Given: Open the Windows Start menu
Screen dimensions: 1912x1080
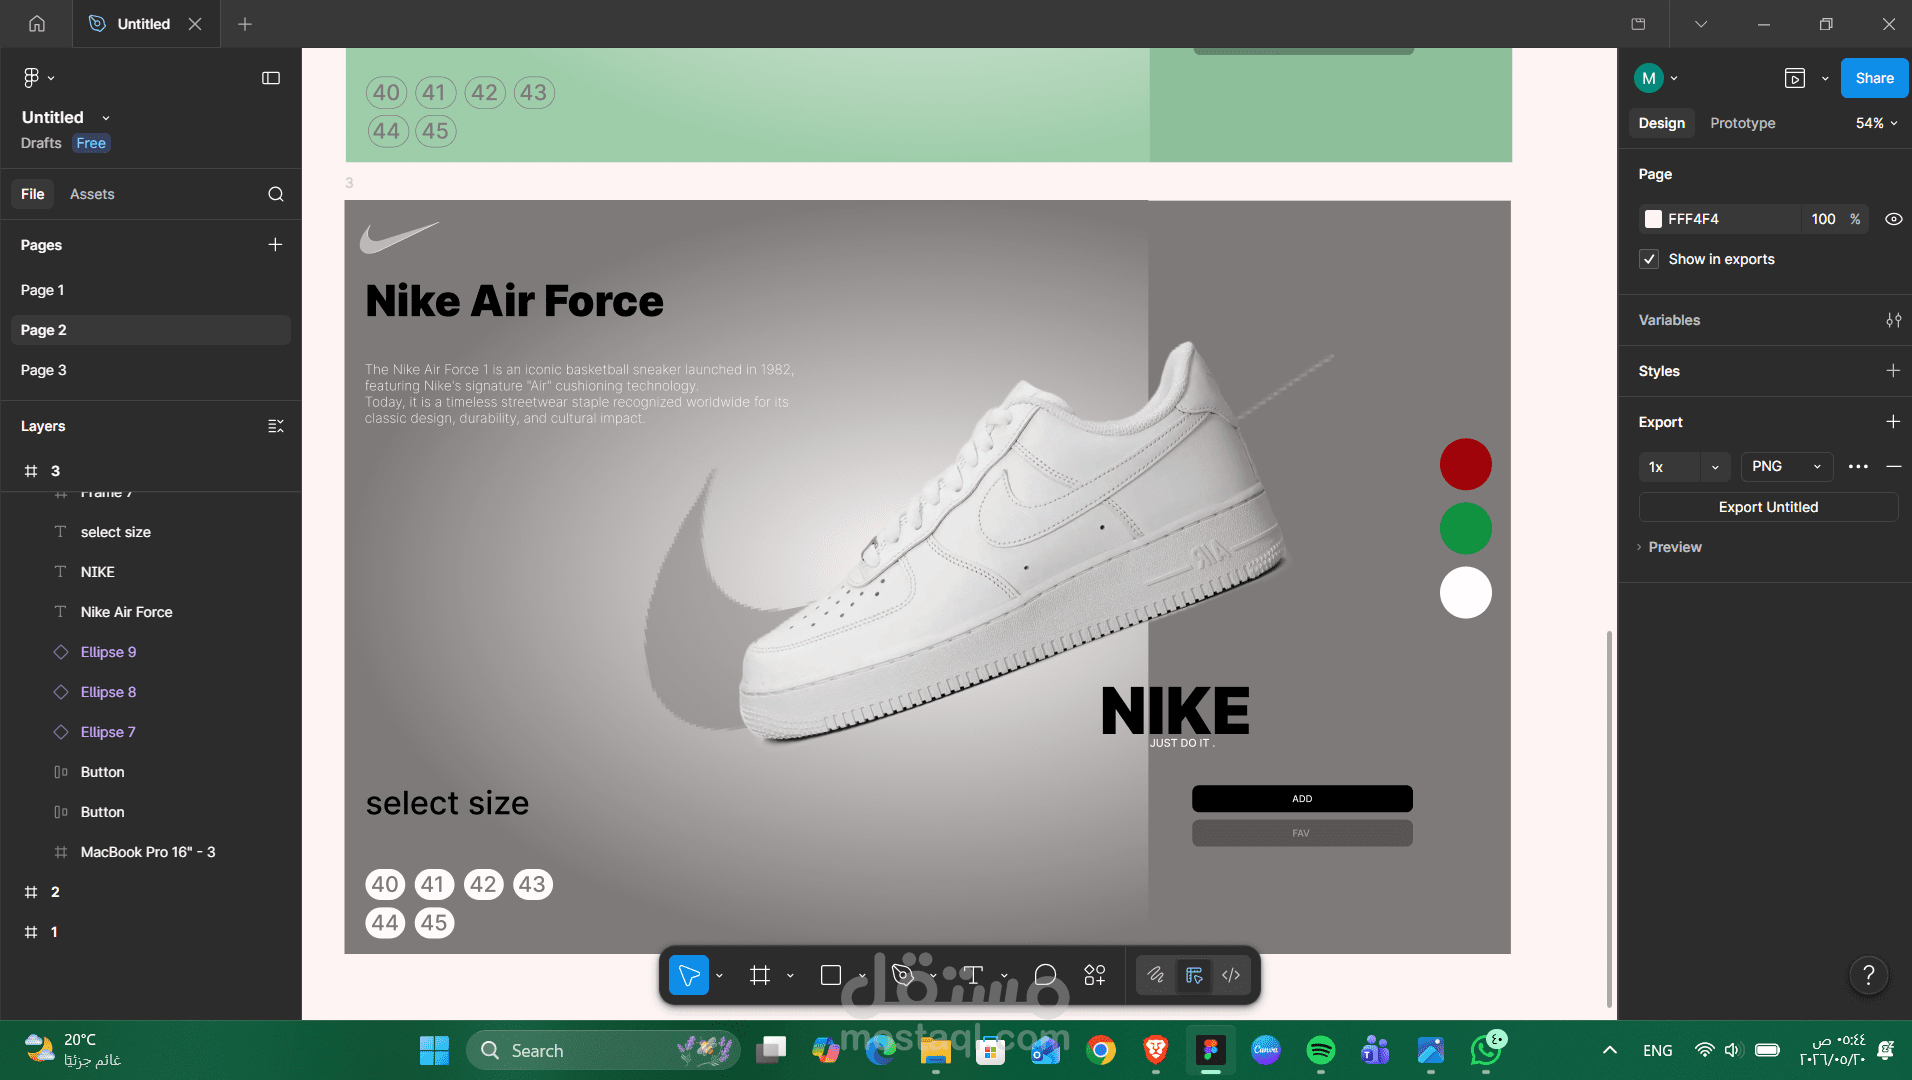Looking at the screenshot, I should point(434,1050).
